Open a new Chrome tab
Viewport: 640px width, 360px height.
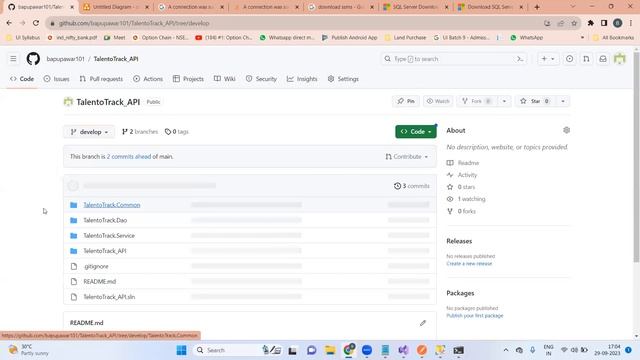537,7
